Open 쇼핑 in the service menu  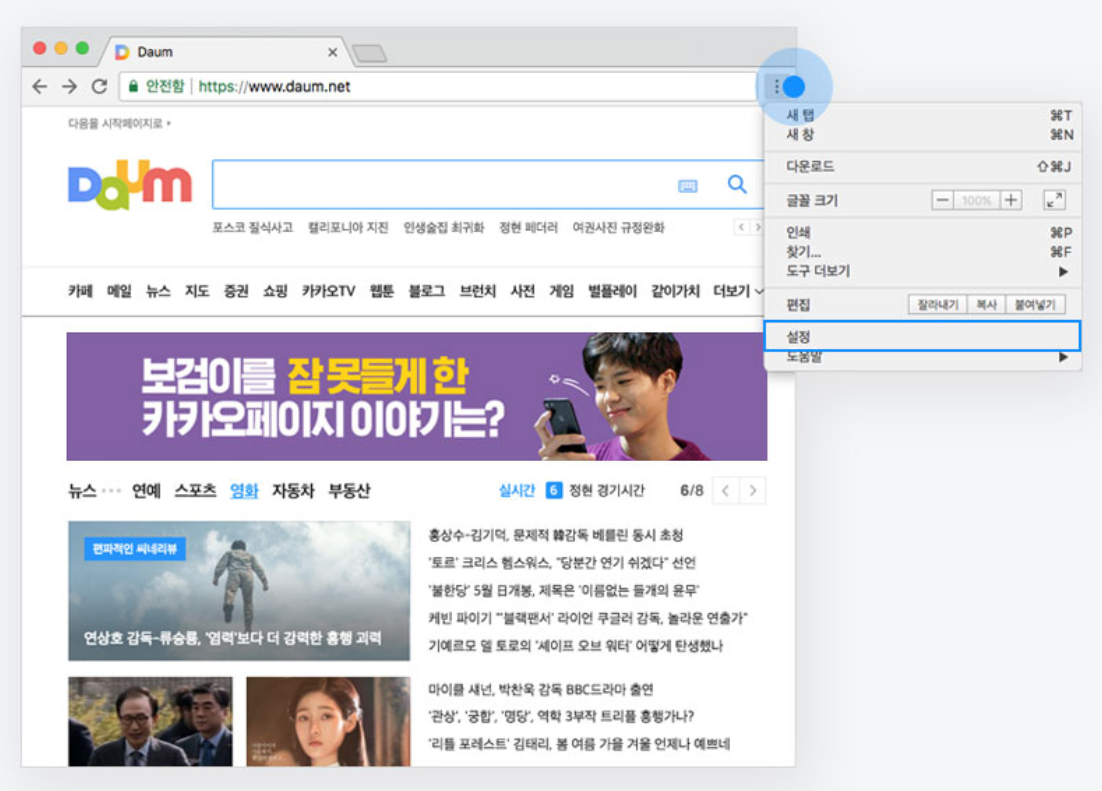coord(275,291)
